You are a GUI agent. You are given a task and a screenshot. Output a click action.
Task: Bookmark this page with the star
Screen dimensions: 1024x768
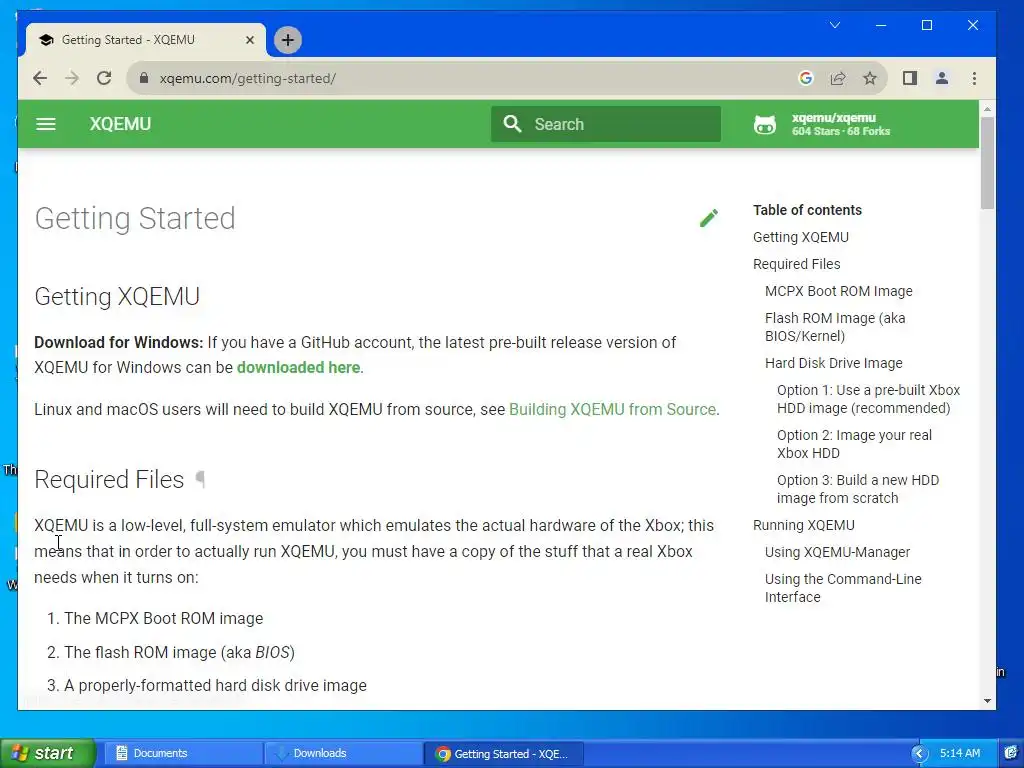870,78
